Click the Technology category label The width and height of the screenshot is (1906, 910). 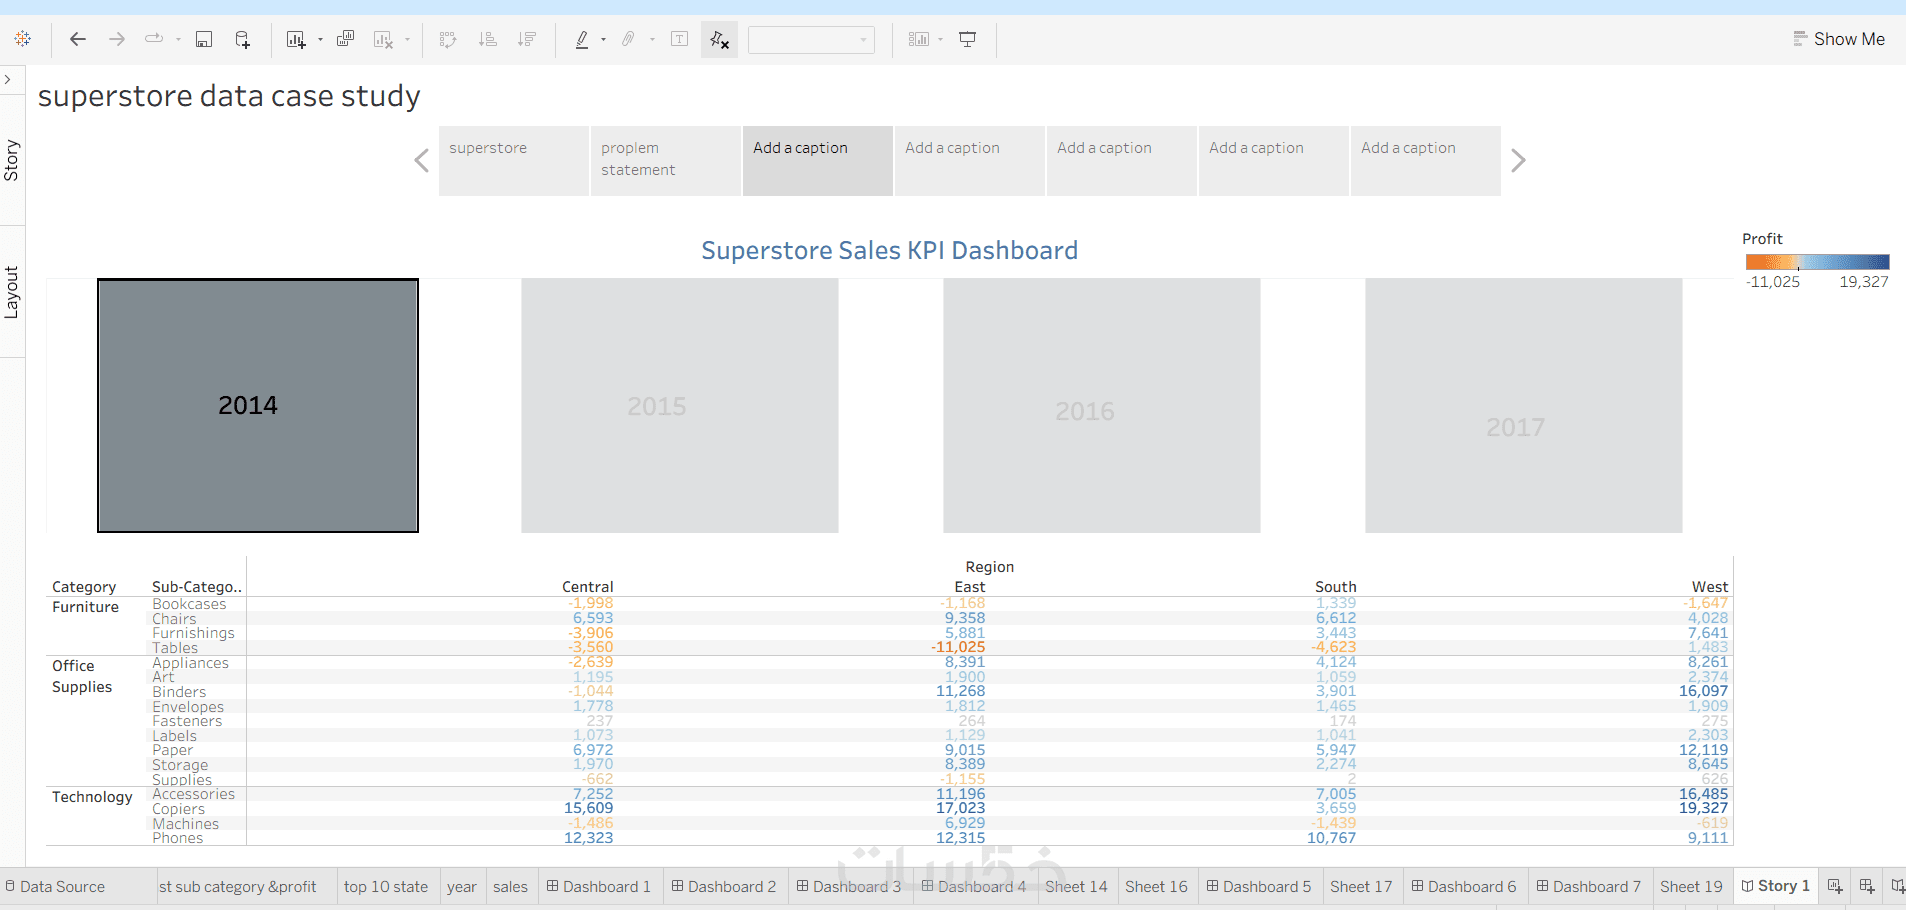92,797
